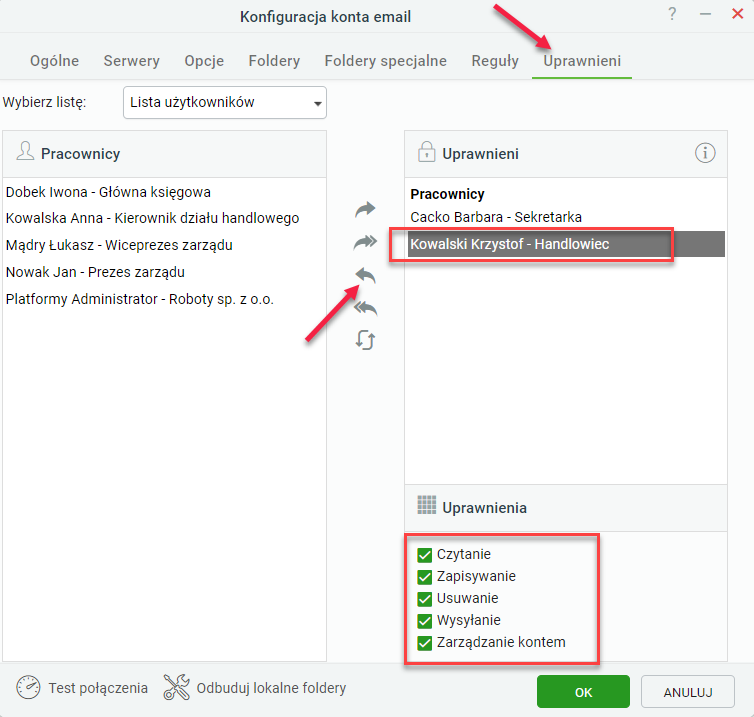Click the Pracownicy group heading in Uprawnieni list
Screen dimensions: 754x717
point(447,194)
